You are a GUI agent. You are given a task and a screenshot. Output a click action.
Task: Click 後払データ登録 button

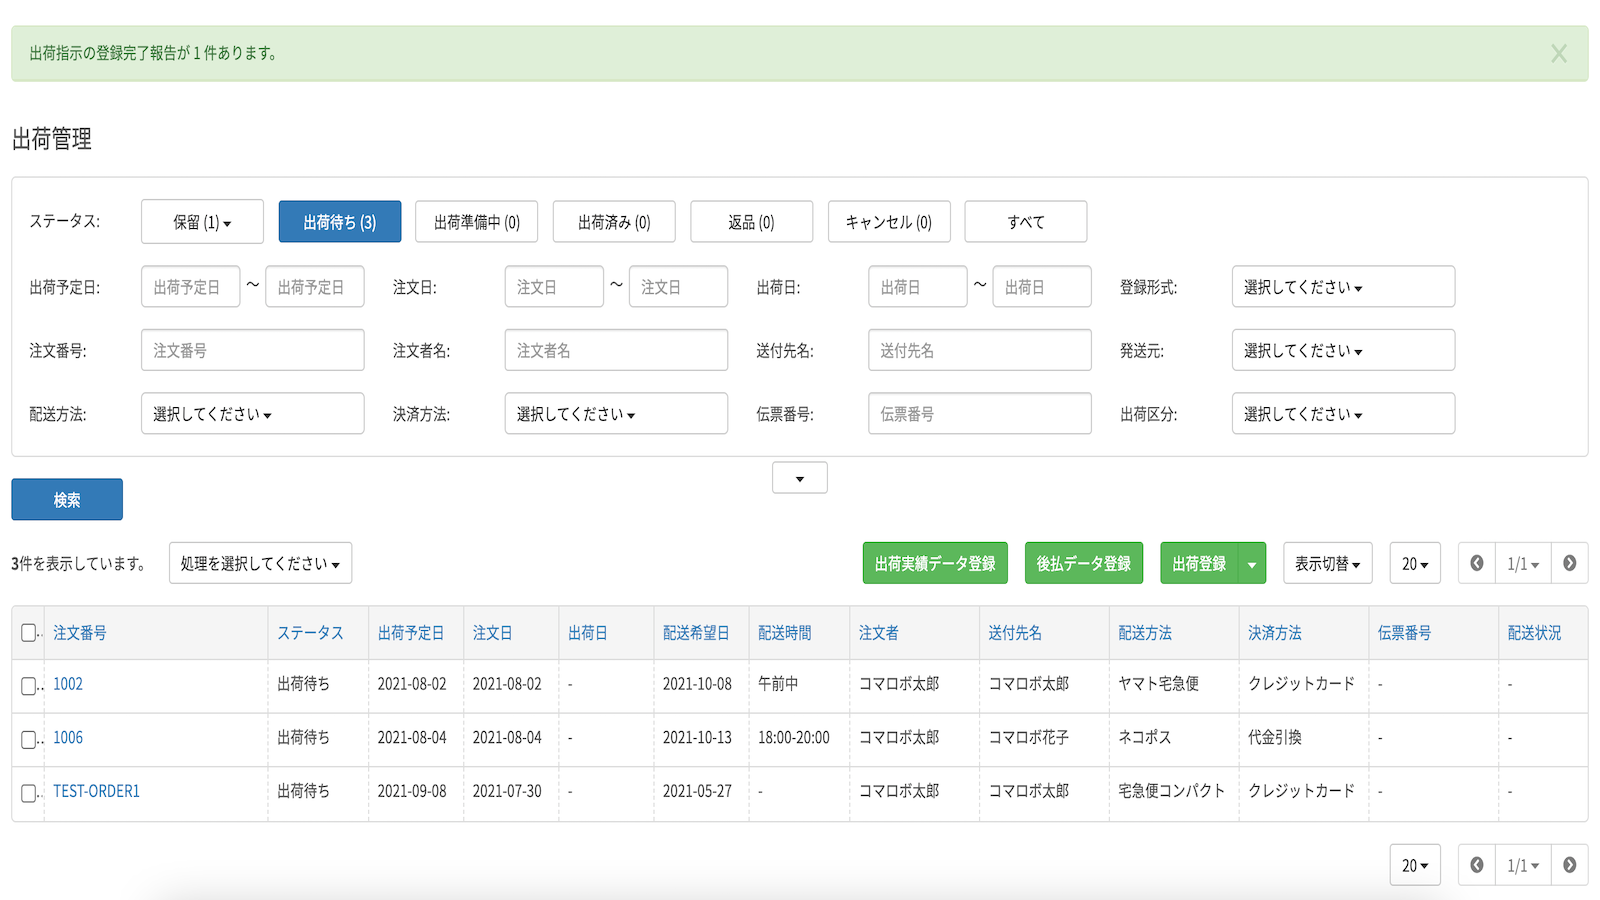[x=1083, y=563]
